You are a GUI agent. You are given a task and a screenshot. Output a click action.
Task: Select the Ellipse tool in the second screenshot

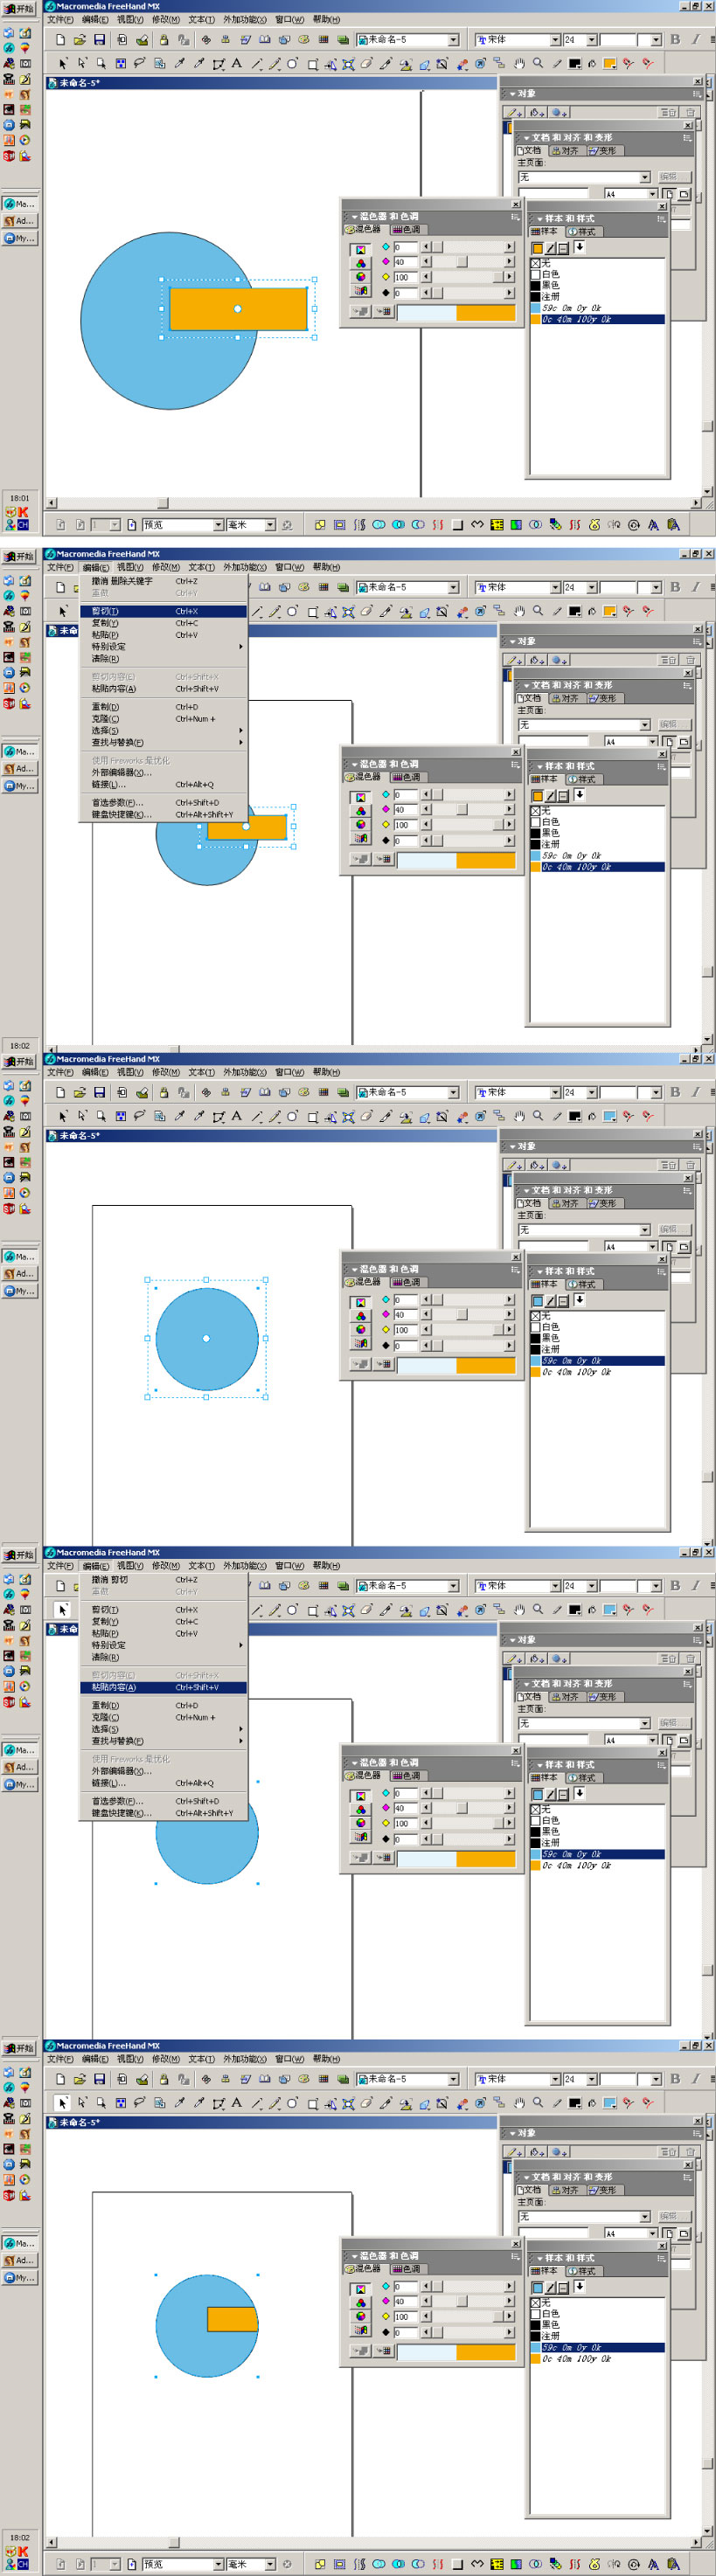click(x=292, y=612)
